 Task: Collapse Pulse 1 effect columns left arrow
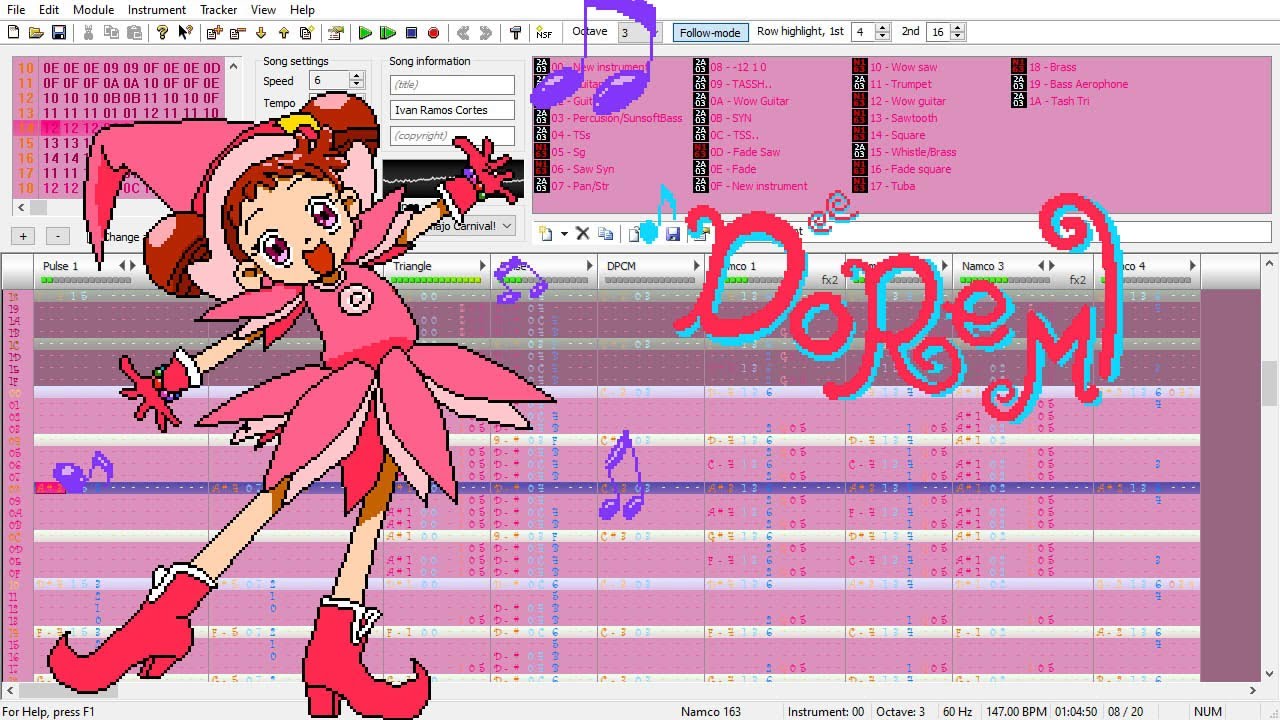122,265
